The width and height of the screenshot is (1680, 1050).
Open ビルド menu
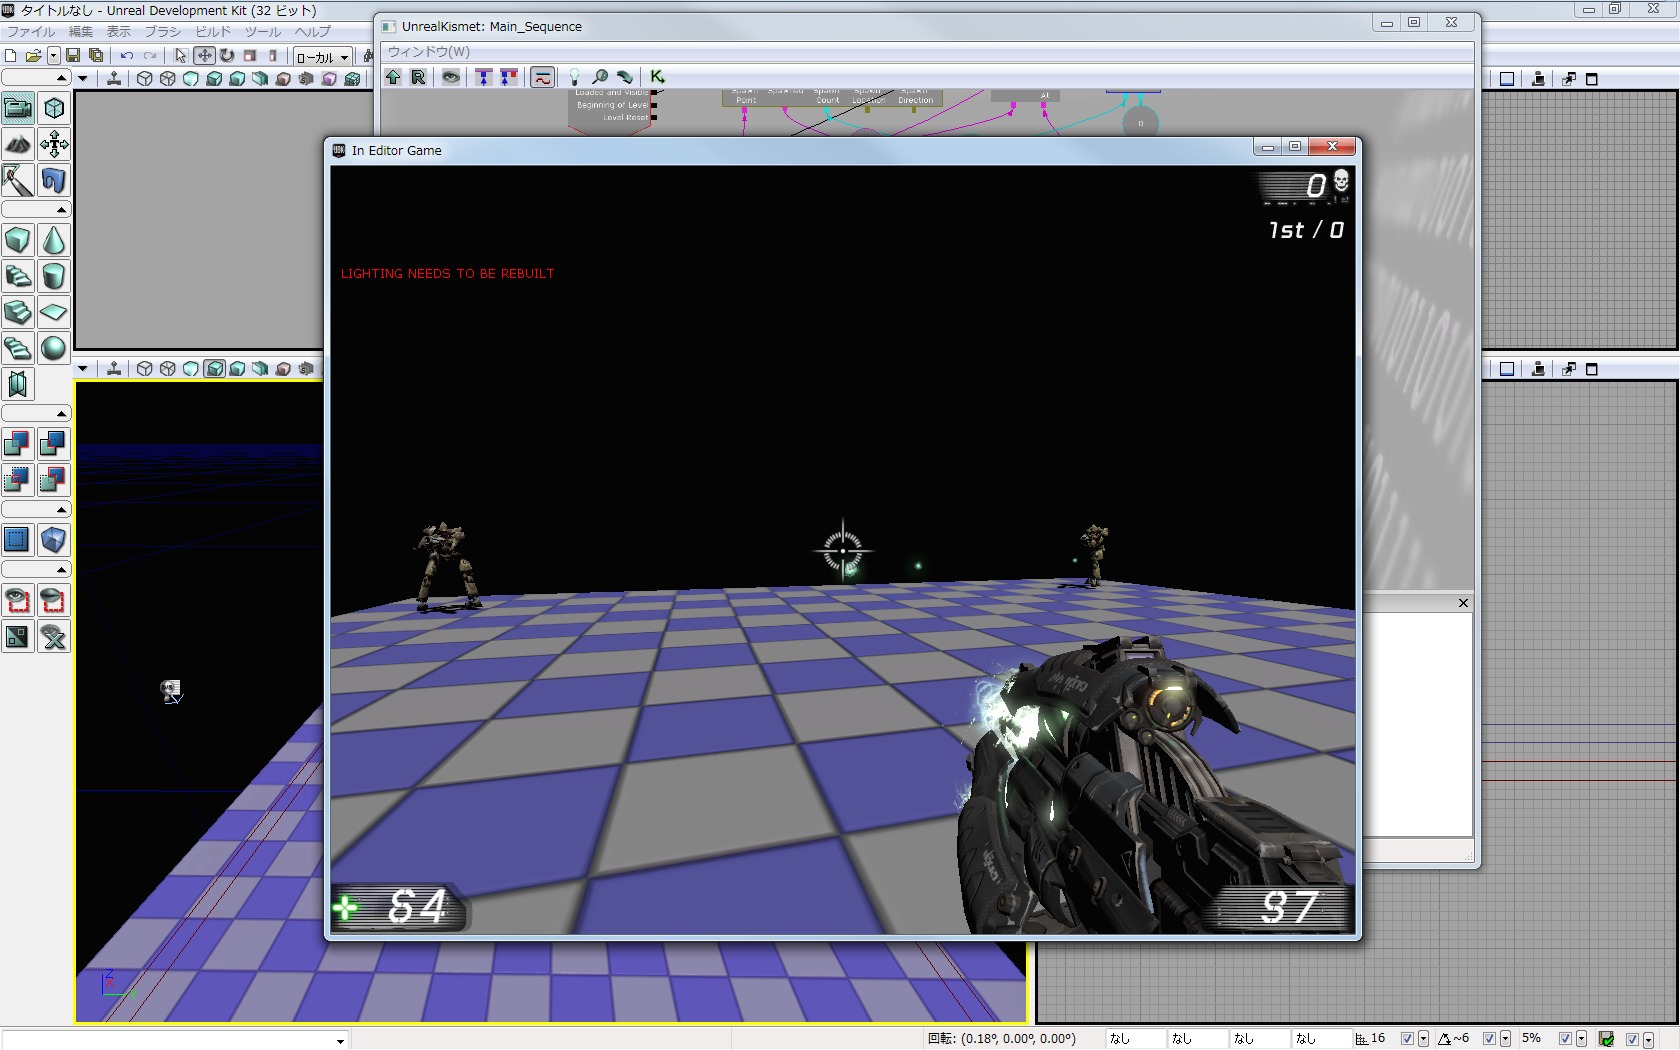[x=213, y=32]
